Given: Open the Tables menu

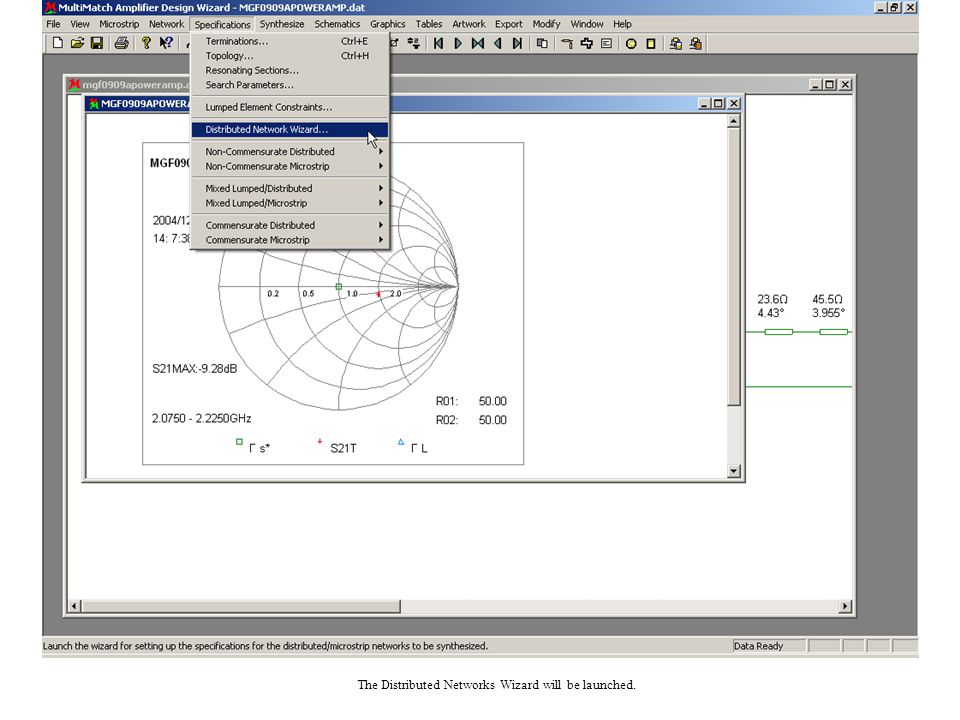Looking at the screenshot, I should tap(429, 24).
